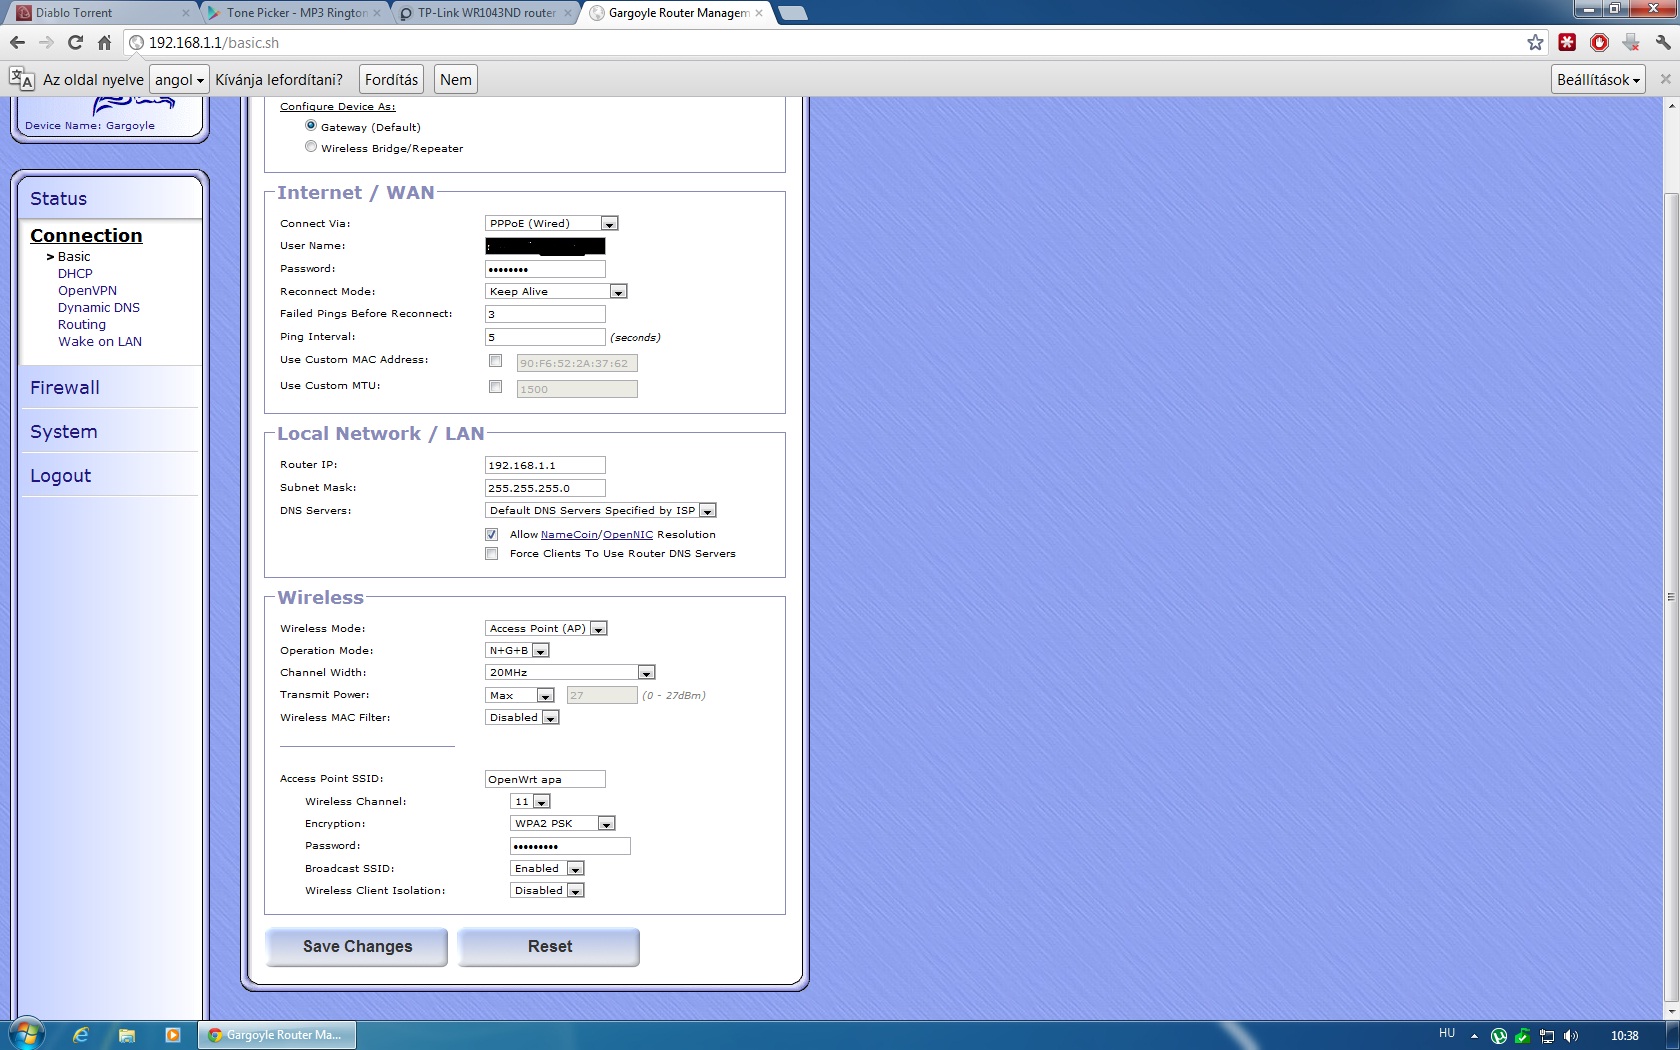This screenshot has height=1050, width=1680.
Task: Open the download extension icon in the toolbar
Action: 1631,42
